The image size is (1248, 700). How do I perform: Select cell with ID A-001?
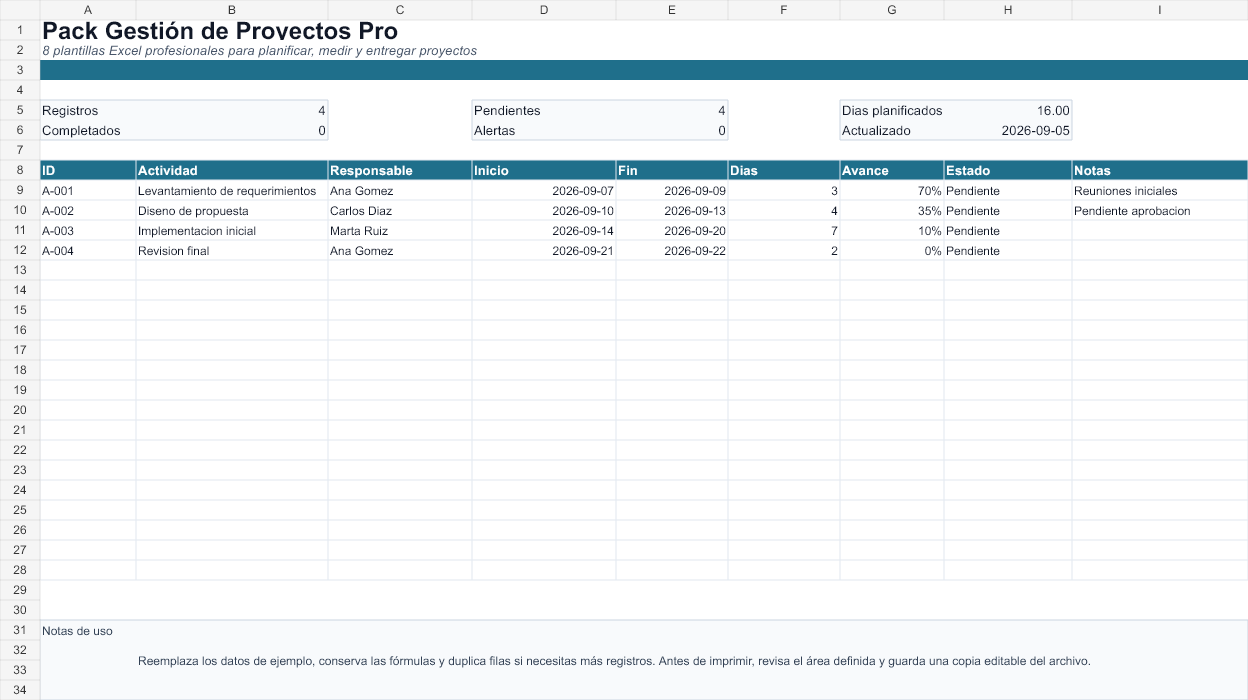coord(88,190)
